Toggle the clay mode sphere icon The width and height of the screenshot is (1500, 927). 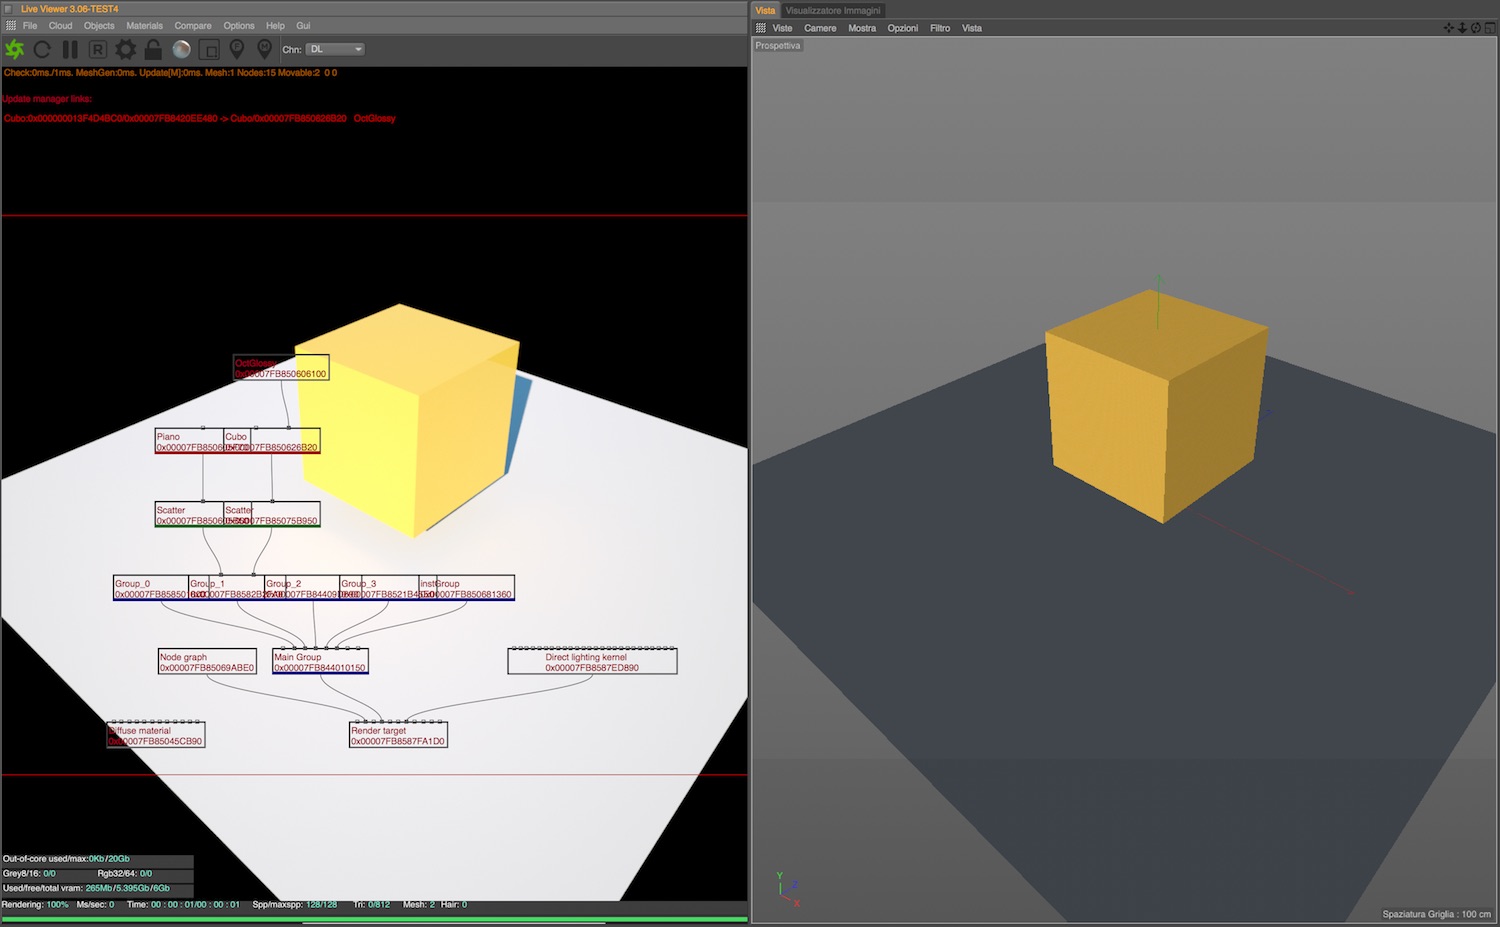181,49
